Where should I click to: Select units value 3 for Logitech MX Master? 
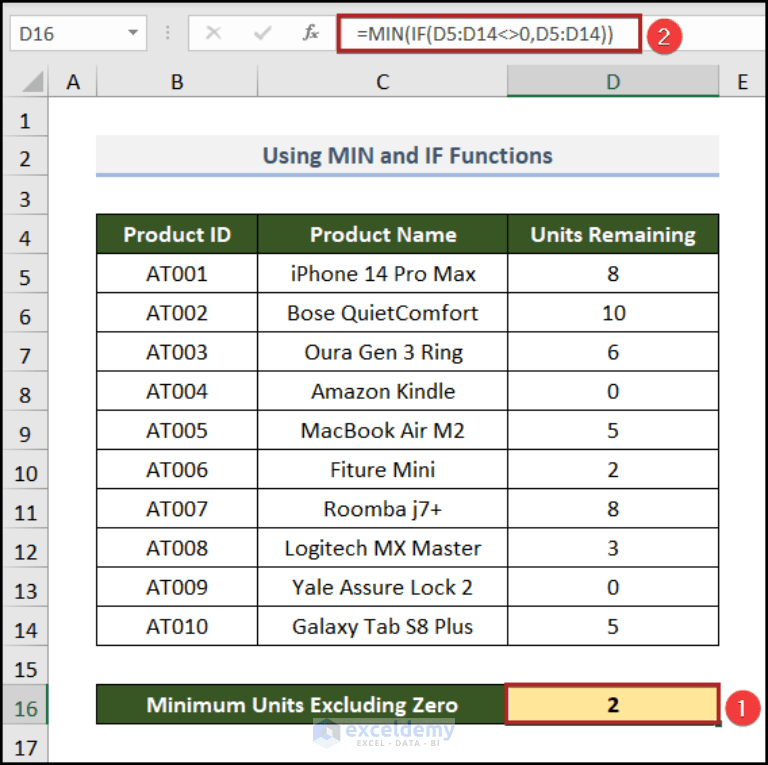pos(613,548)
